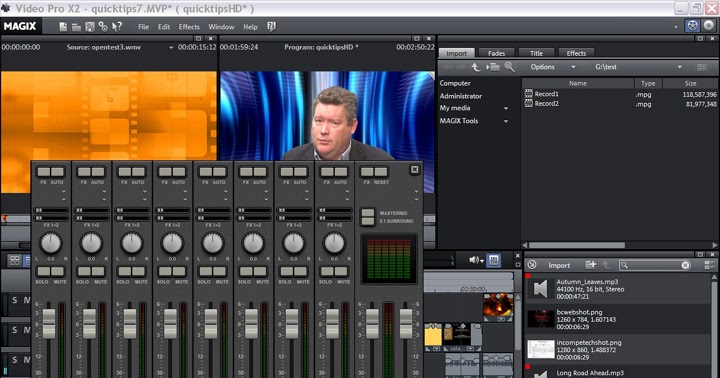Show folder tree icon in media browser toolbar
This screenshot has width=720, height=378.
(x=493, y=67)
